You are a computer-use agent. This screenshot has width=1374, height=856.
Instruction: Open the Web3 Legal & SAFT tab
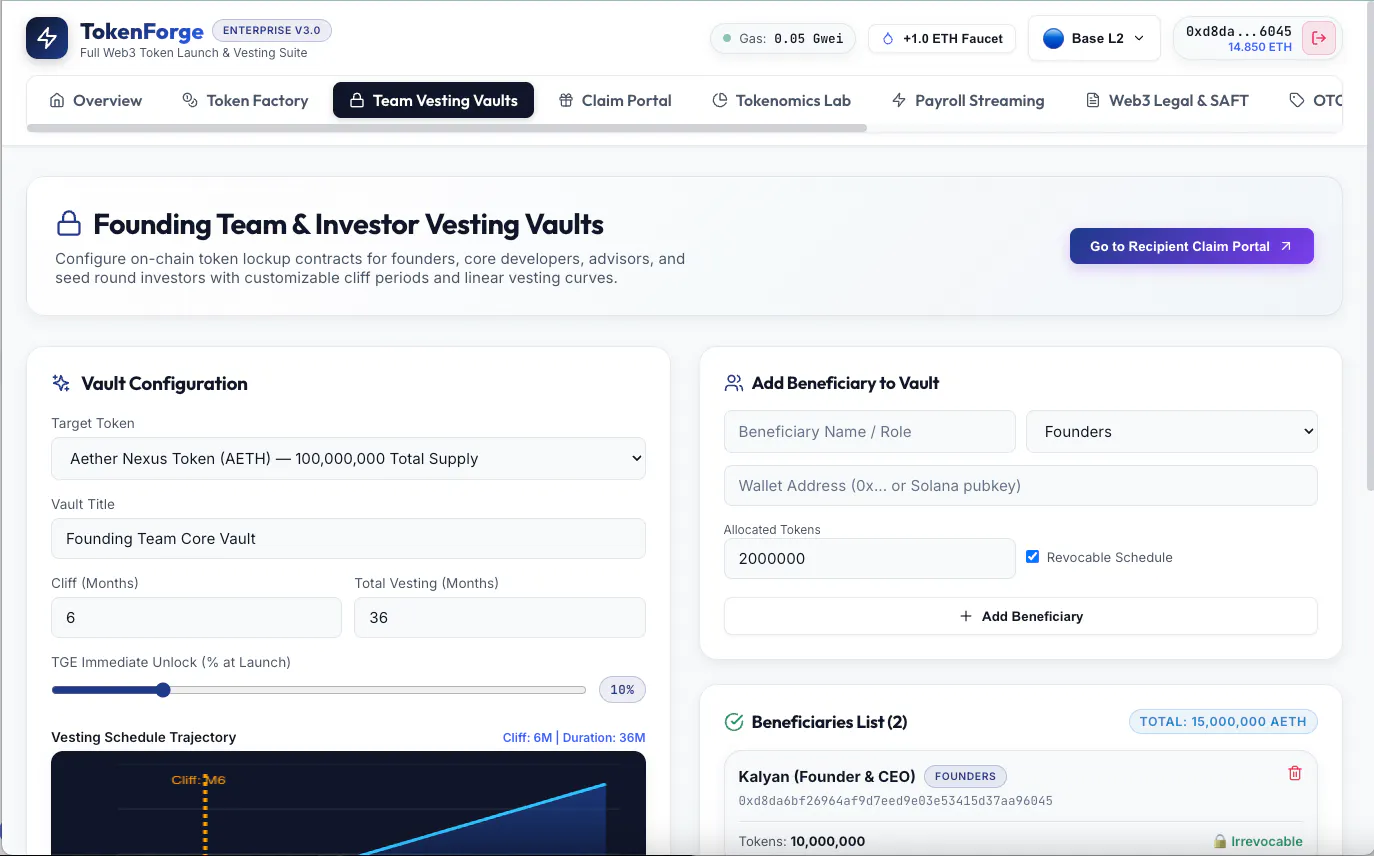[x=1167, y=100]
